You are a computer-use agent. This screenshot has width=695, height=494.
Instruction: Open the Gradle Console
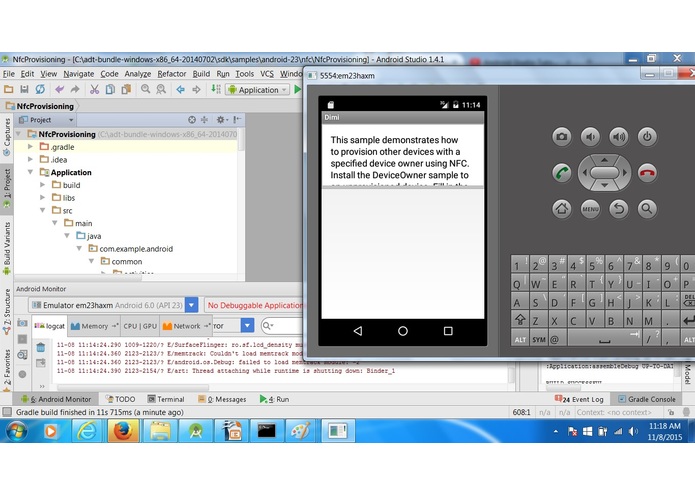click(647, 399)
